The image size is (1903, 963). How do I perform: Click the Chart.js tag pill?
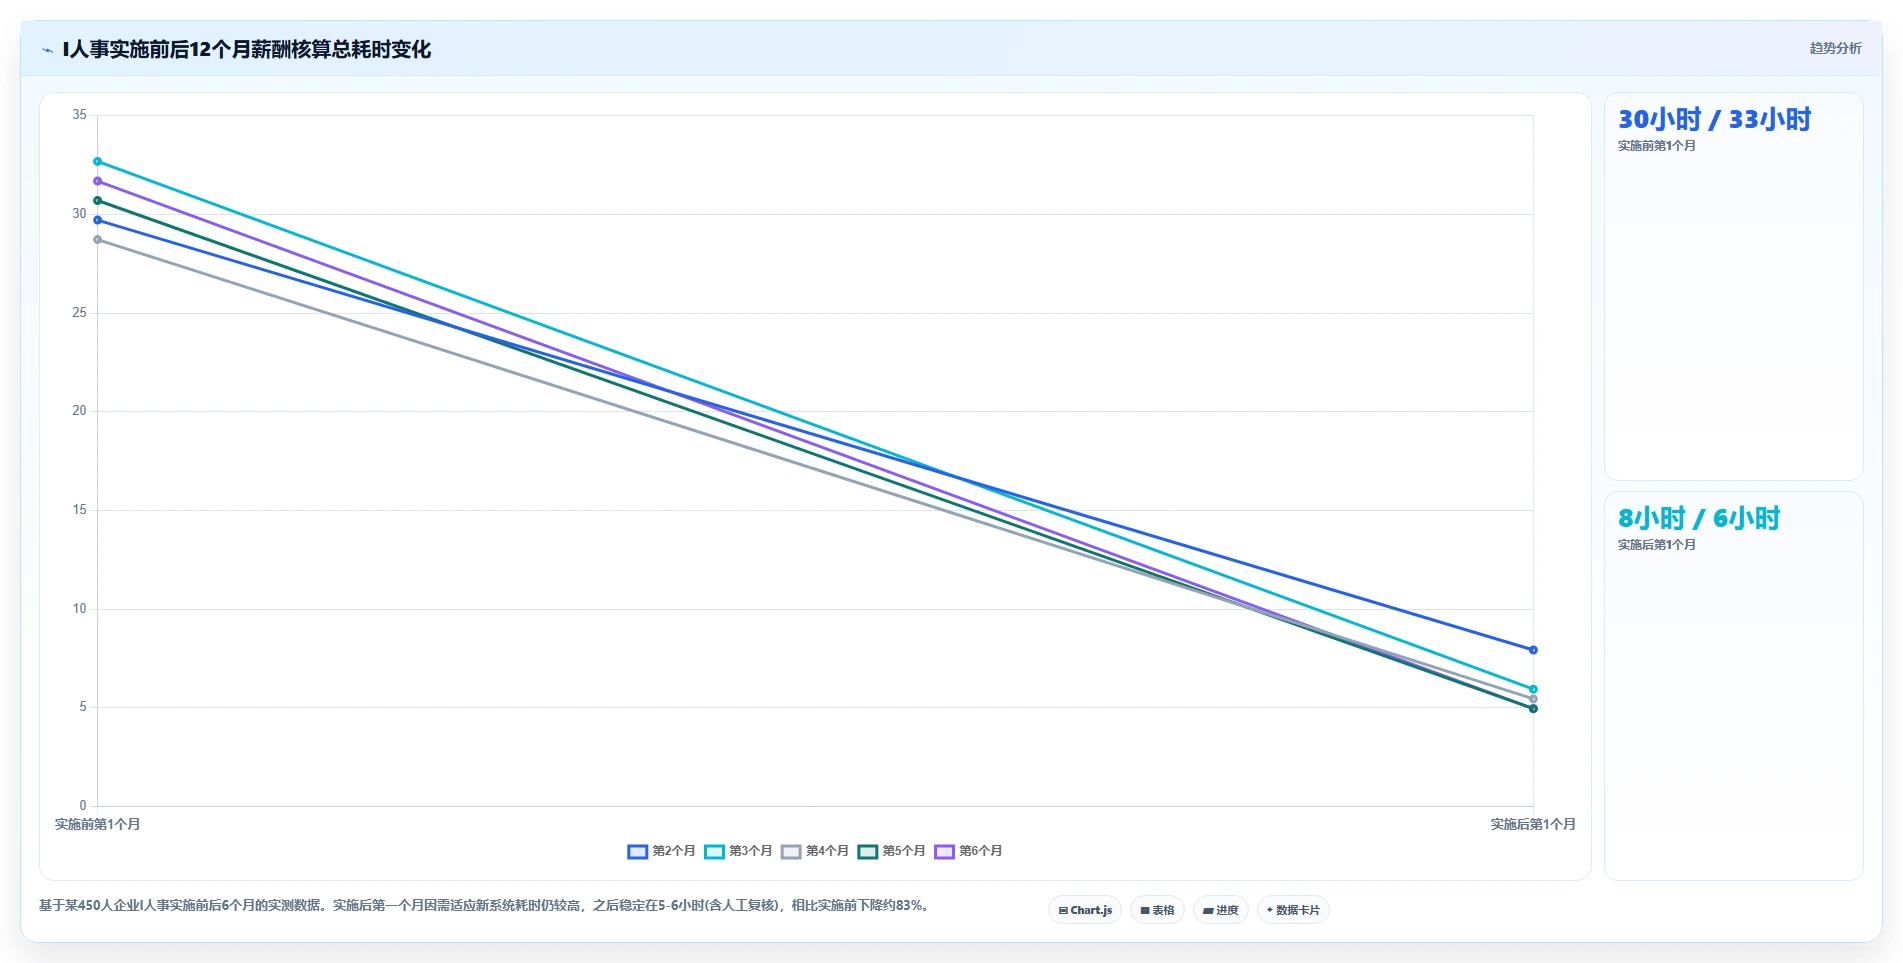1085,910
